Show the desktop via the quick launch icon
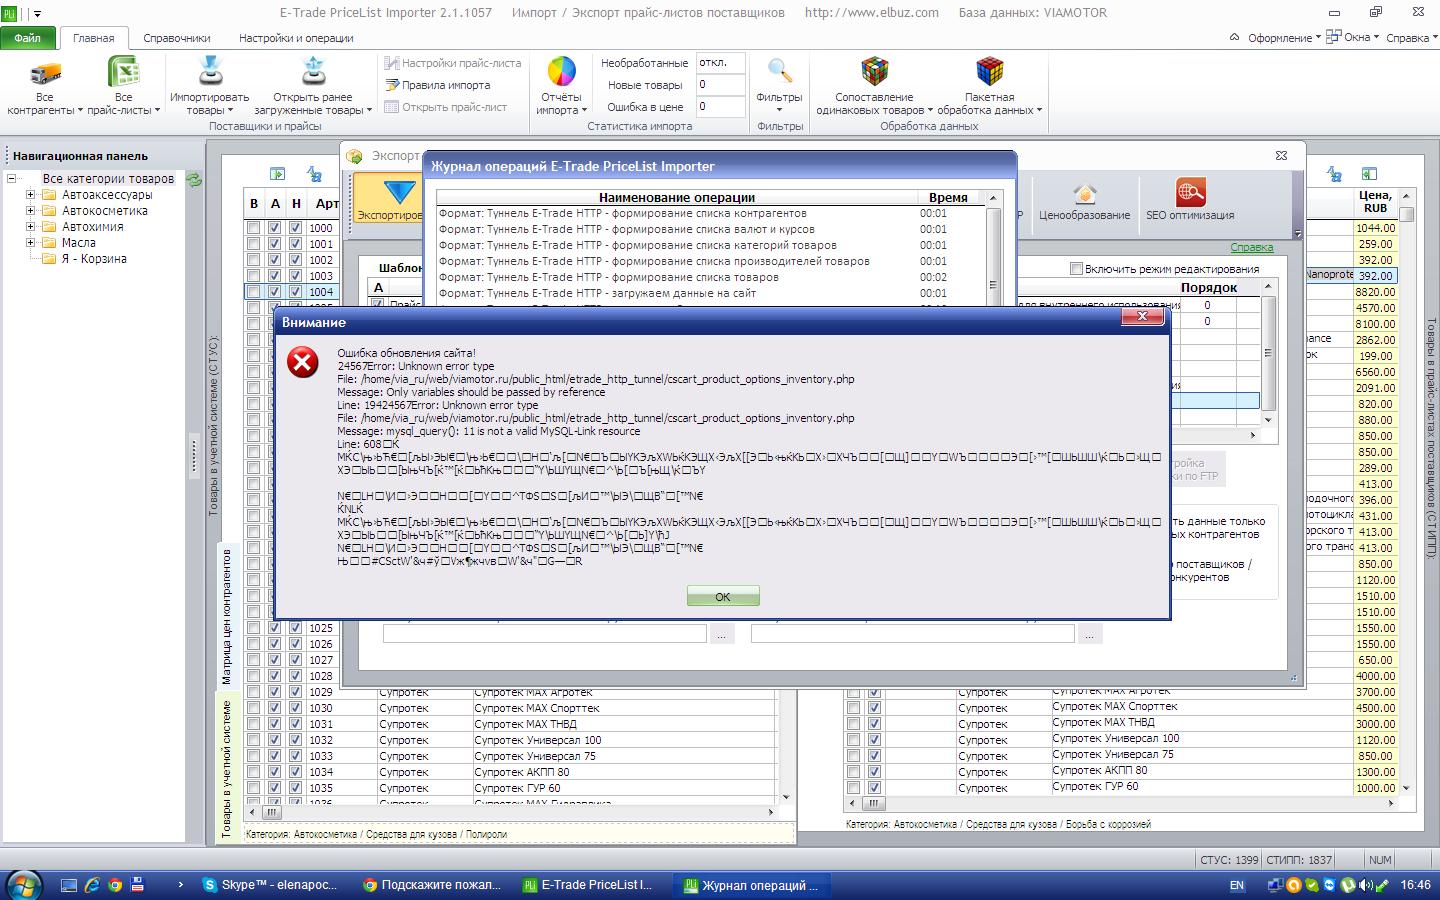The width and height of the screenshot is (1440, 900). pos(69,885)
